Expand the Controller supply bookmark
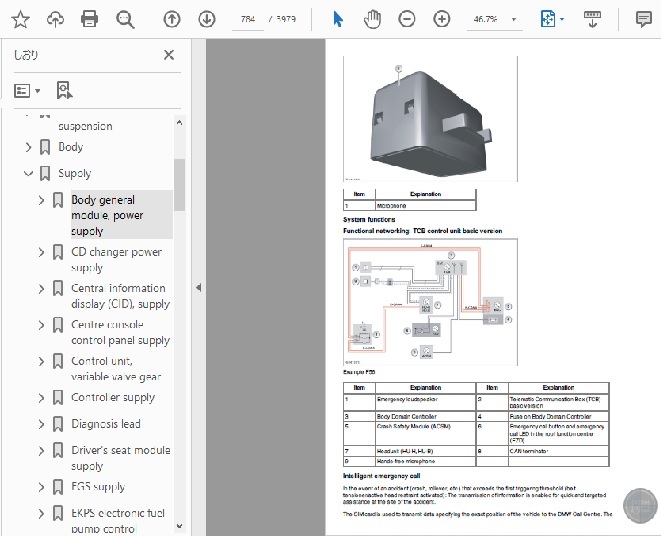This screenshot has height=536, width=661. (x=41, y=398)
